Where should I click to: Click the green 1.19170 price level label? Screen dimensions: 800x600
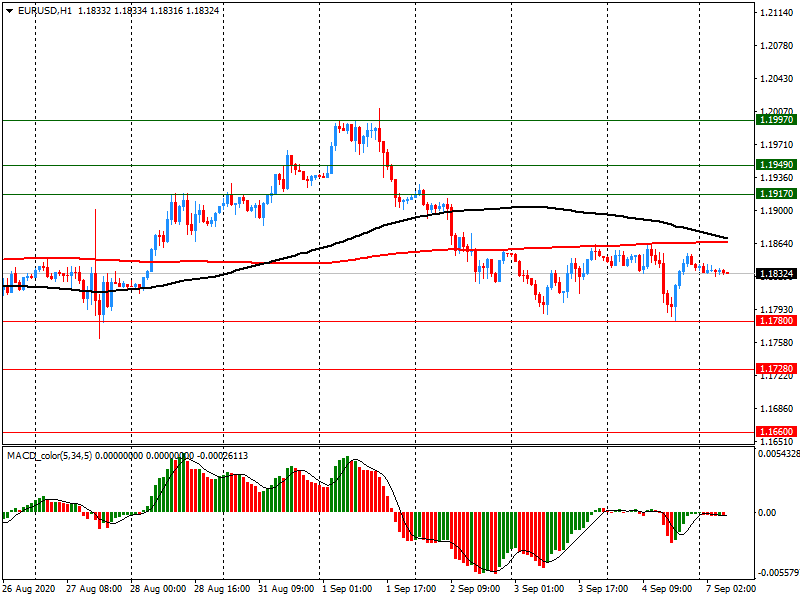tap(776, 194)
